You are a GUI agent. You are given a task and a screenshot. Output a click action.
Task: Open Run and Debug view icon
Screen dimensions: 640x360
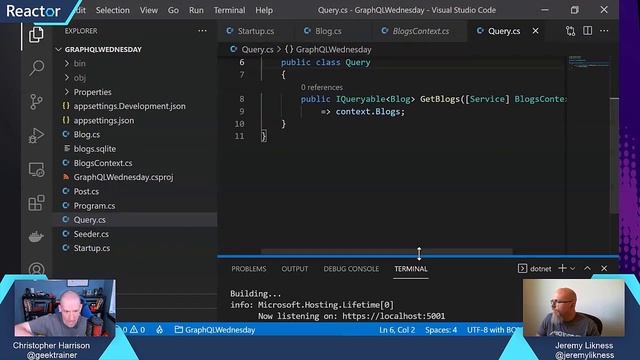(36, 135)
